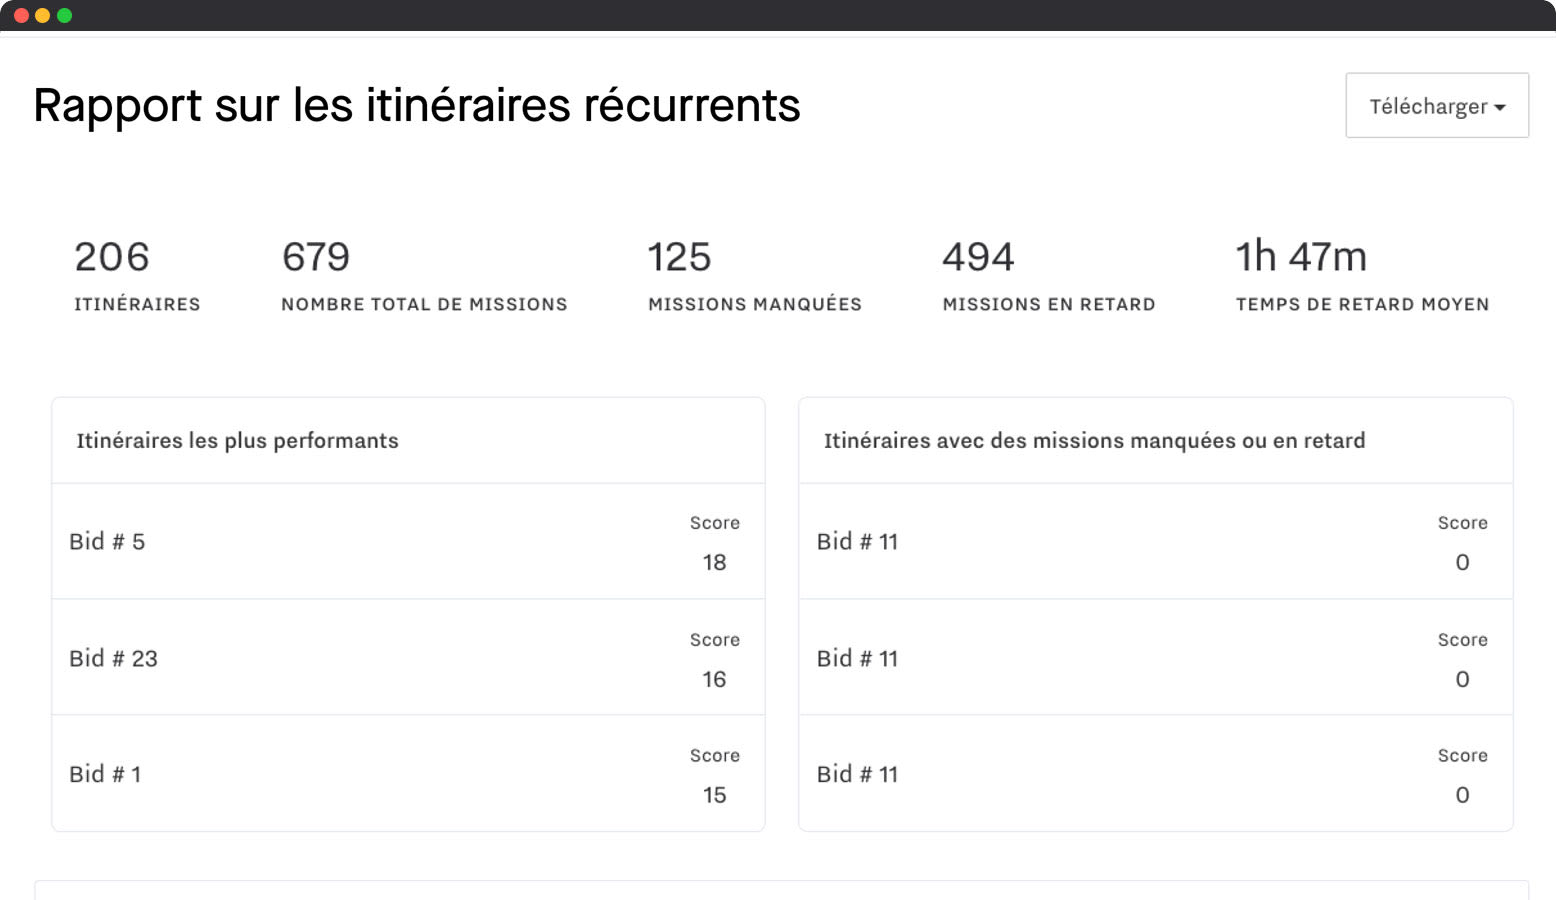The height and width of the screenshot is (900, 1556).
Task: Click the Bid # 5 row
Action: pos(408,542)
